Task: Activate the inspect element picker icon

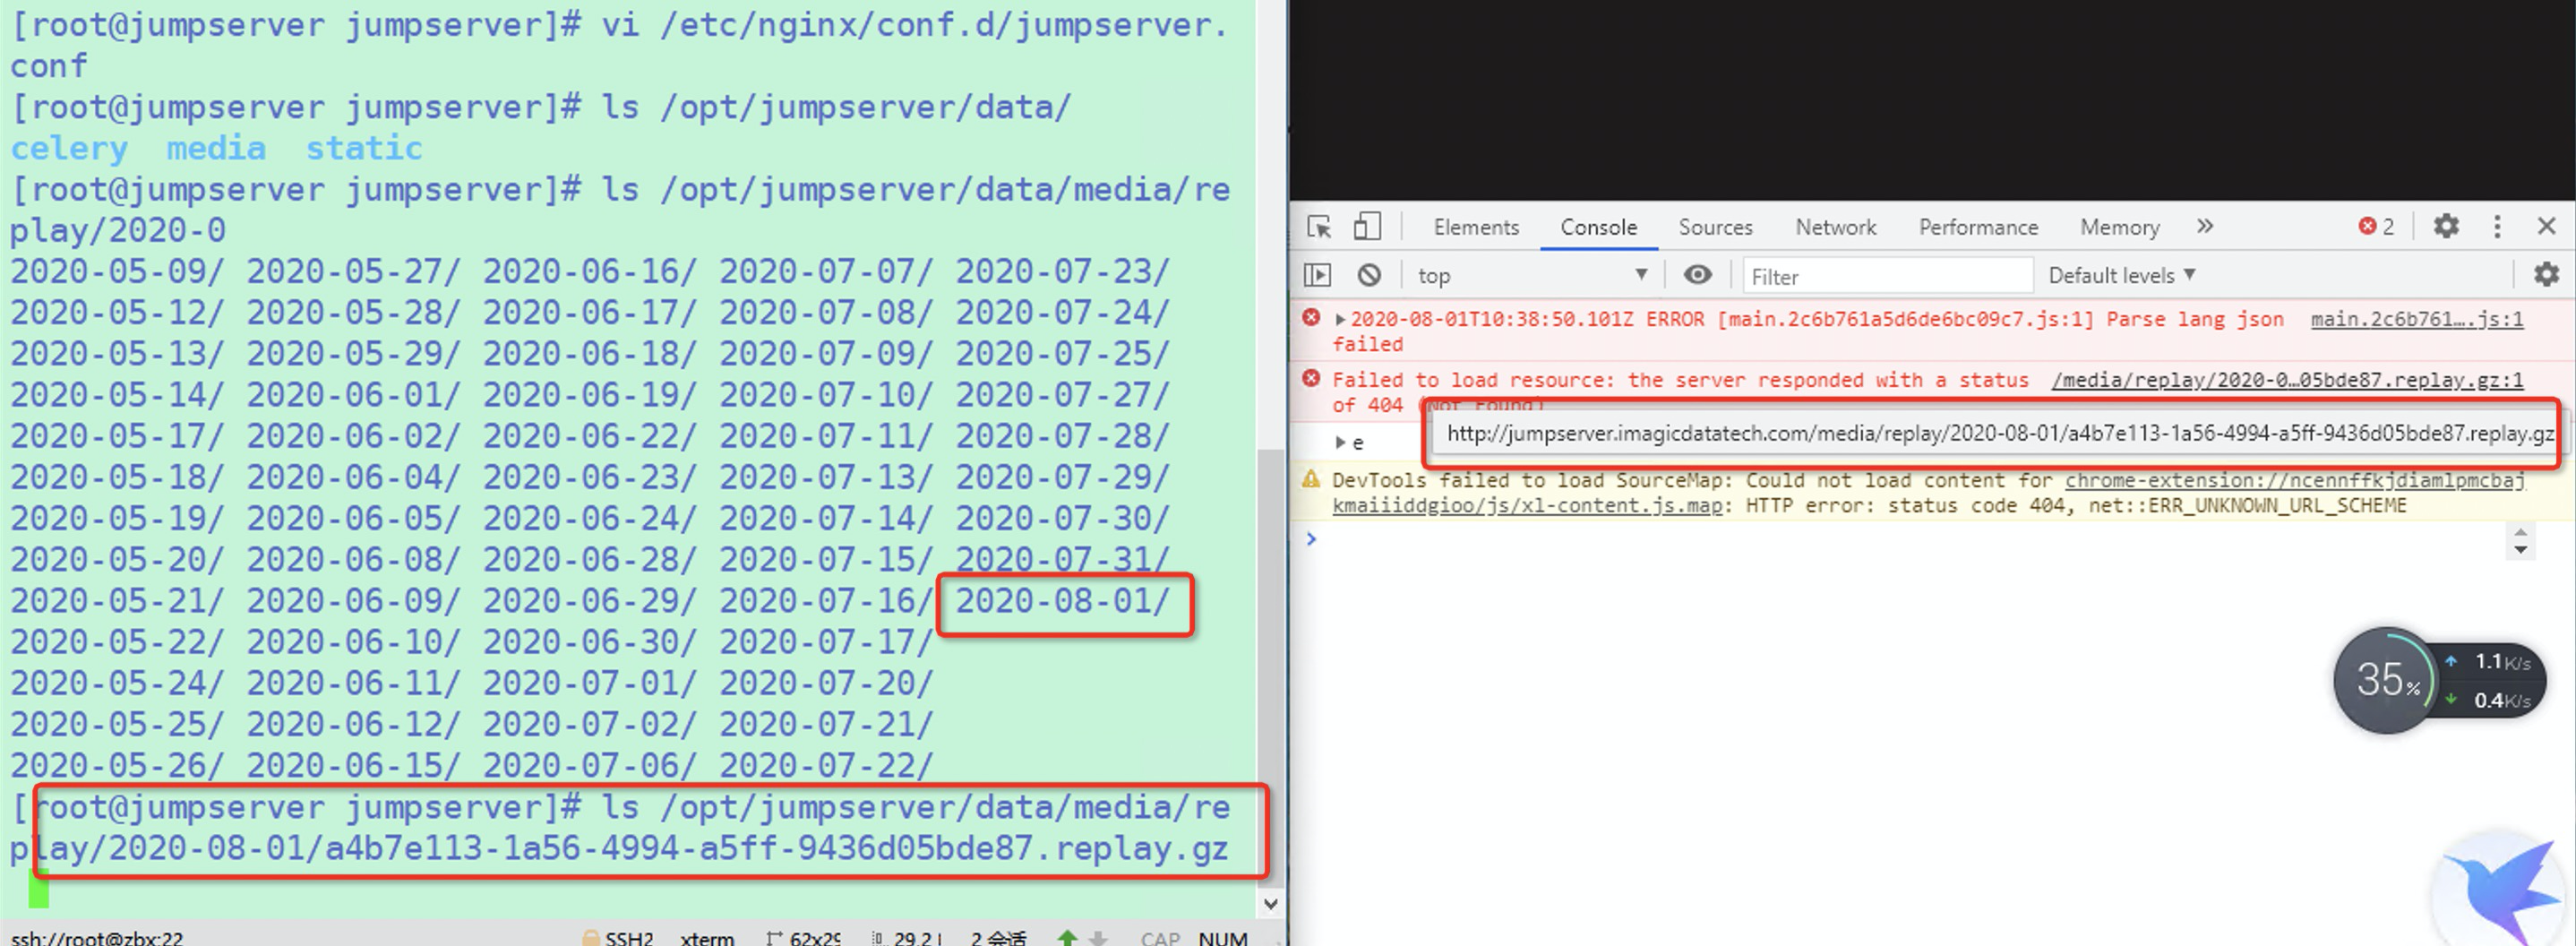Action: 1319,227
